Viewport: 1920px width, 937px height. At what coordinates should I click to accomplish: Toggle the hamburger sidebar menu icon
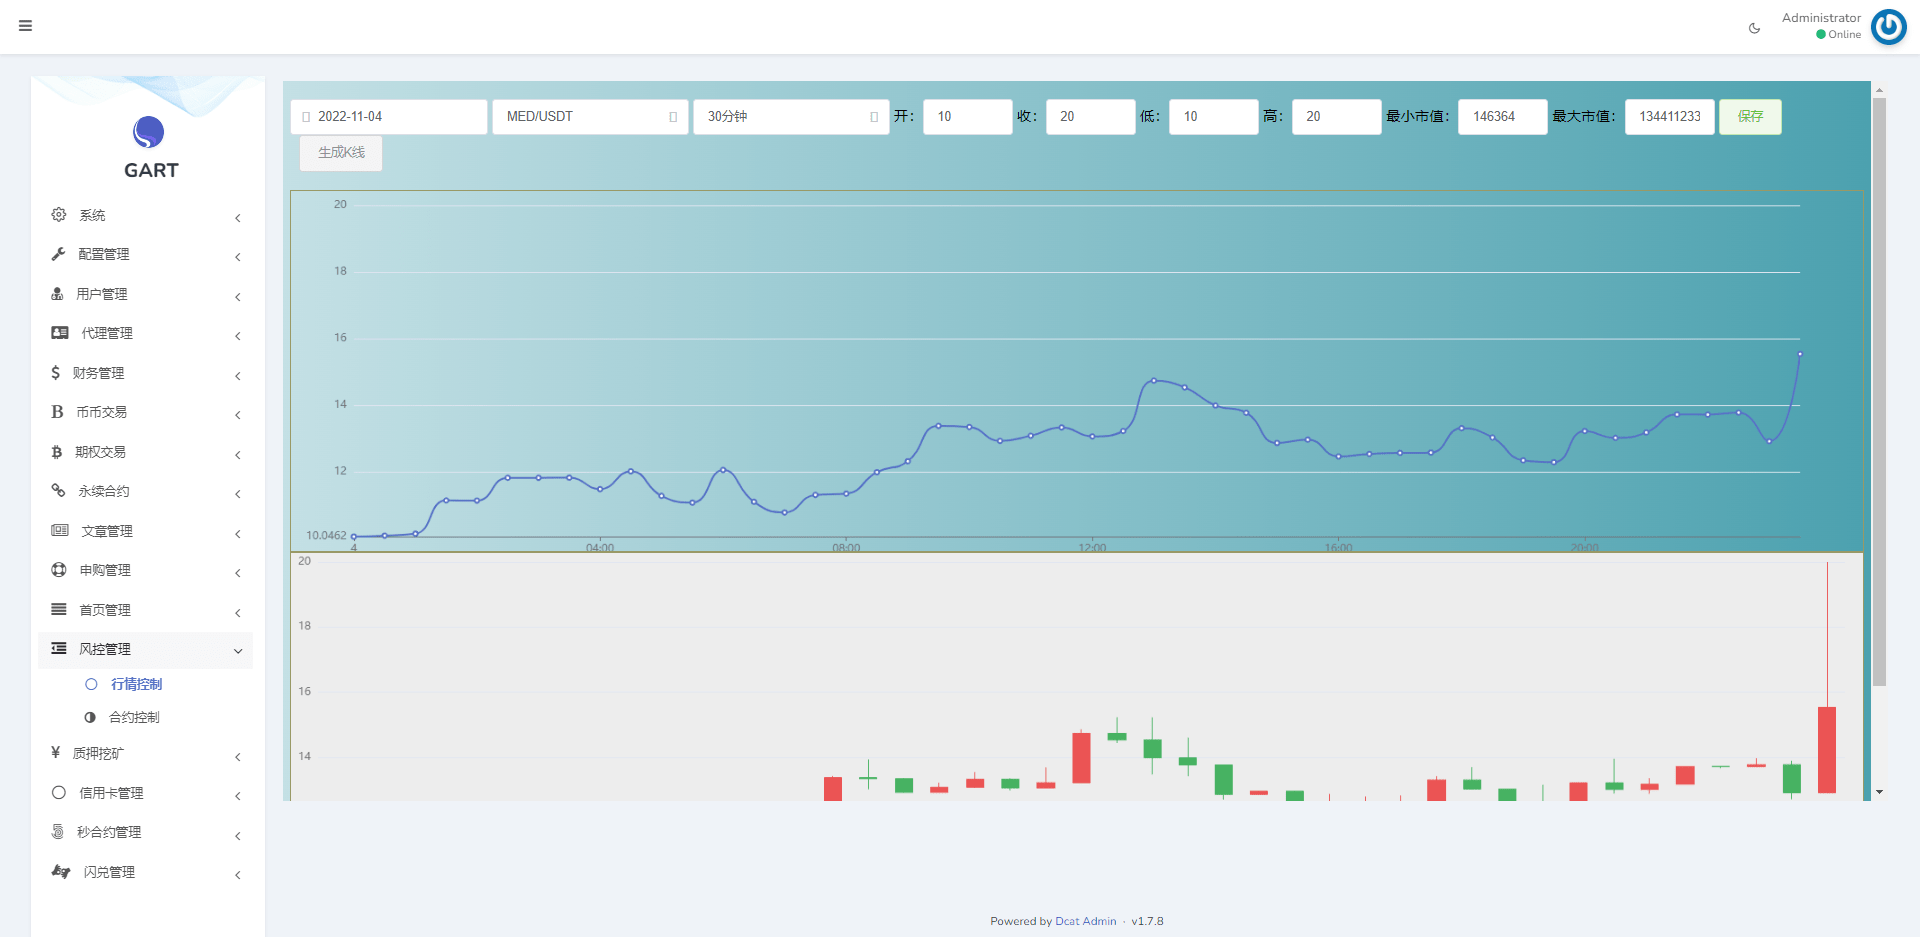[25, 26]
